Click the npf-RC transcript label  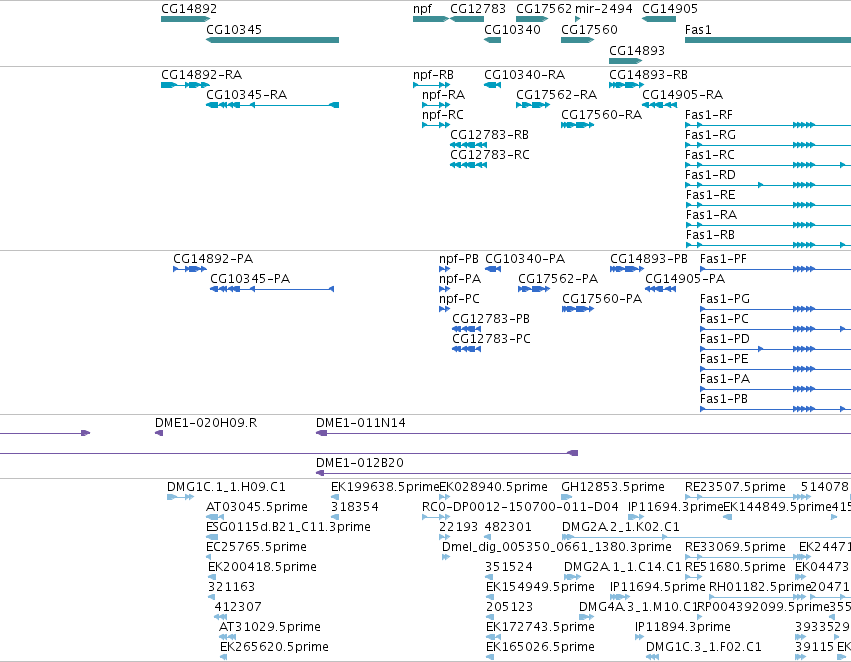coord(443,114)
